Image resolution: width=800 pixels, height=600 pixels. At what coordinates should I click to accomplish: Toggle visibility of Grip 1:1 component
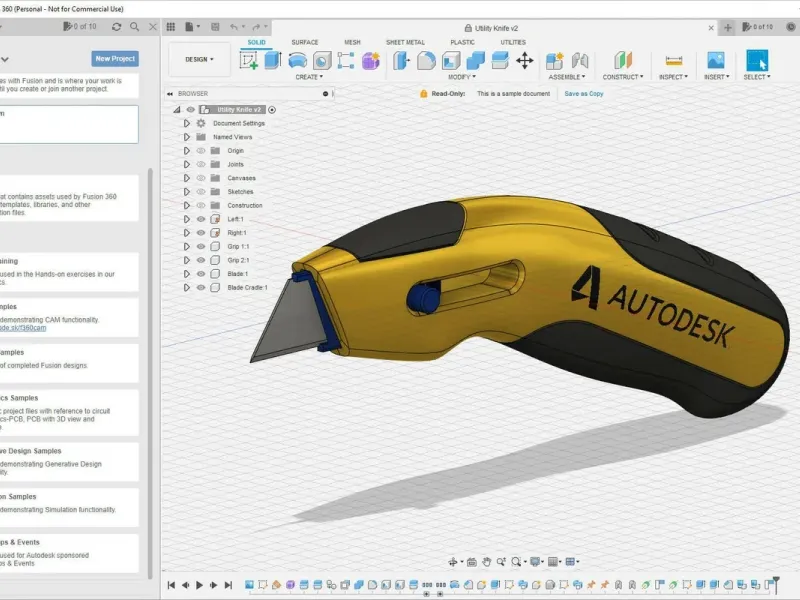tap(201, 246)
